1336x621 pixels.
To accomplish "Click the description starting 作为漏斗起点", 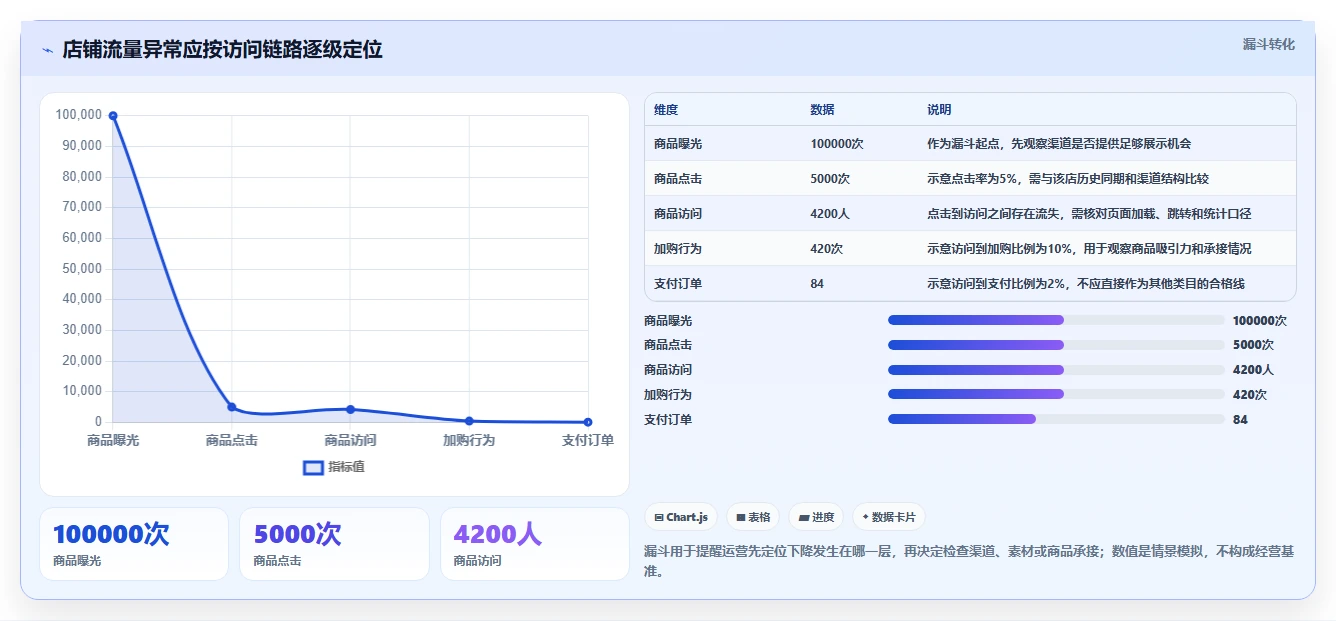I will [x=1059, y=144].
